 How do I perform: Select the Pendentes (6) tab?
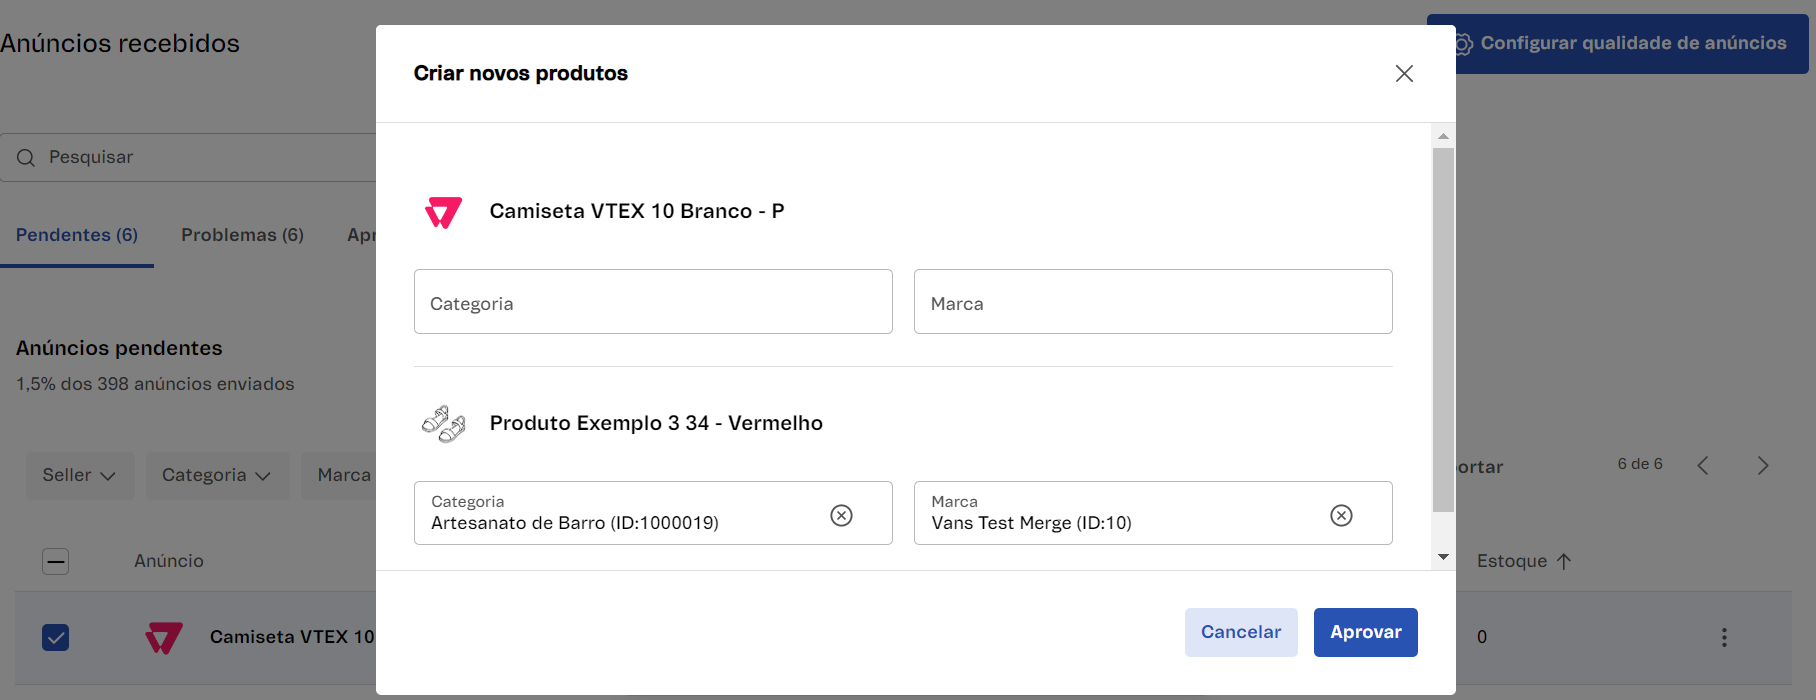[76, 234]
